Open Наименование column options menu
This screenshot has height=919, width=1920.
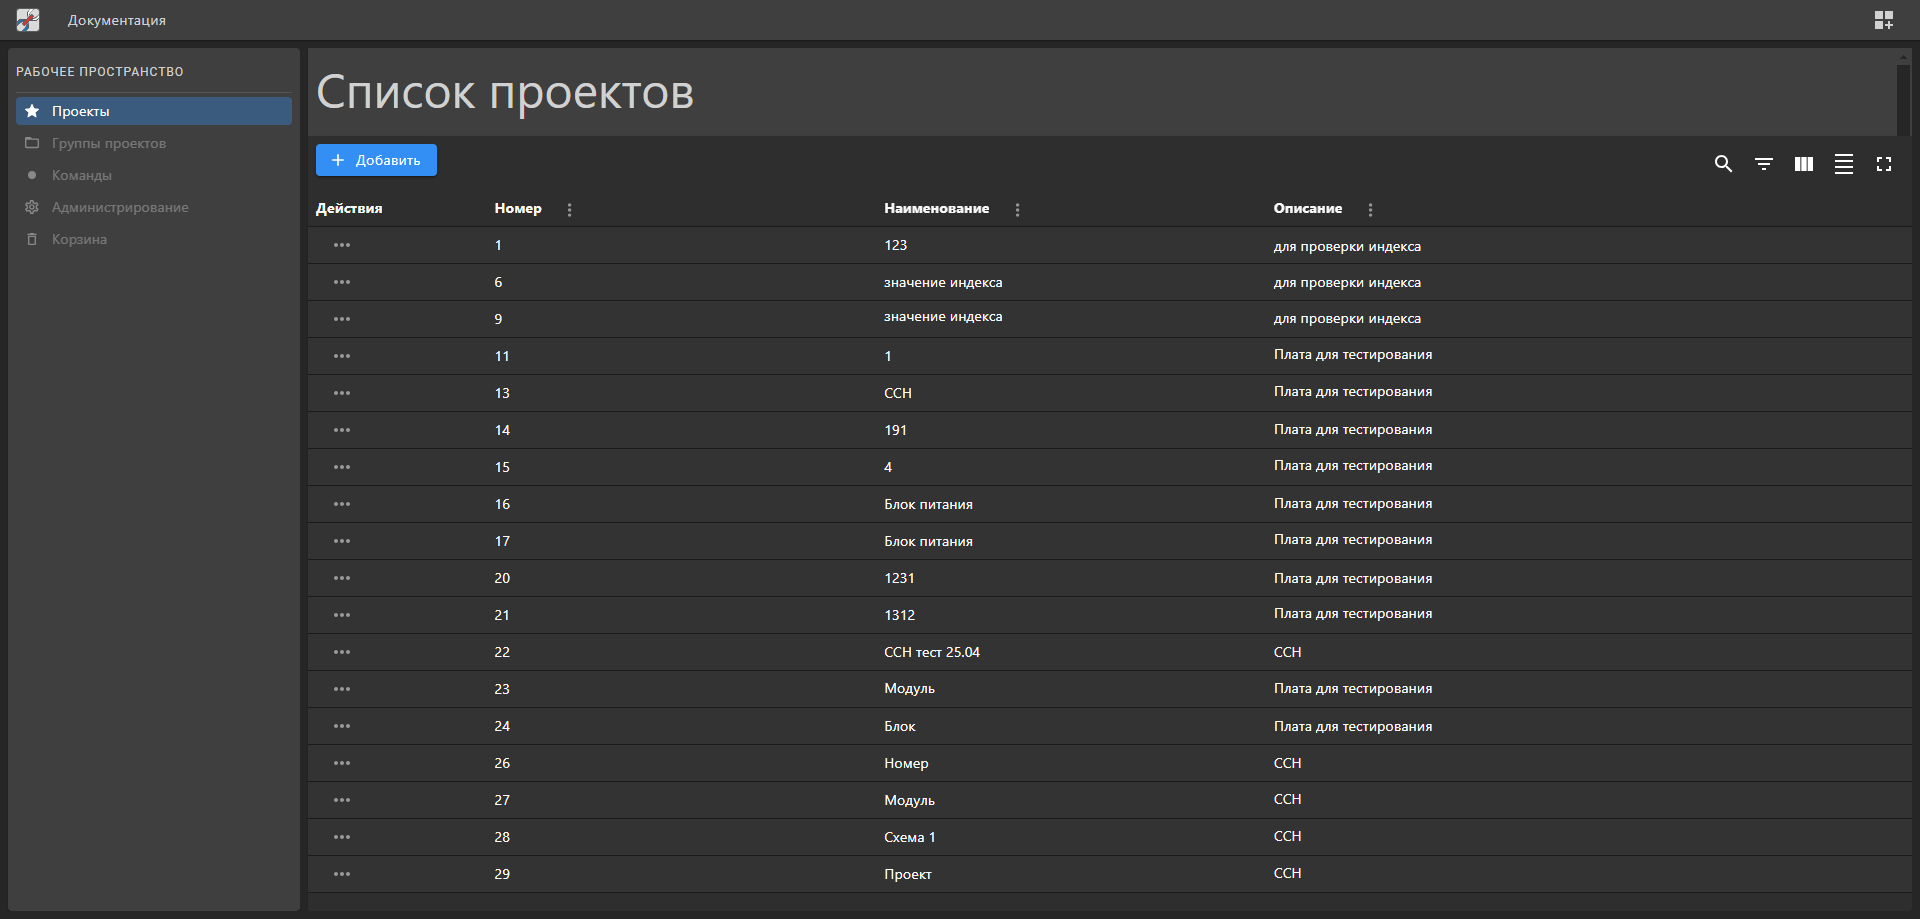point(1018,210)
